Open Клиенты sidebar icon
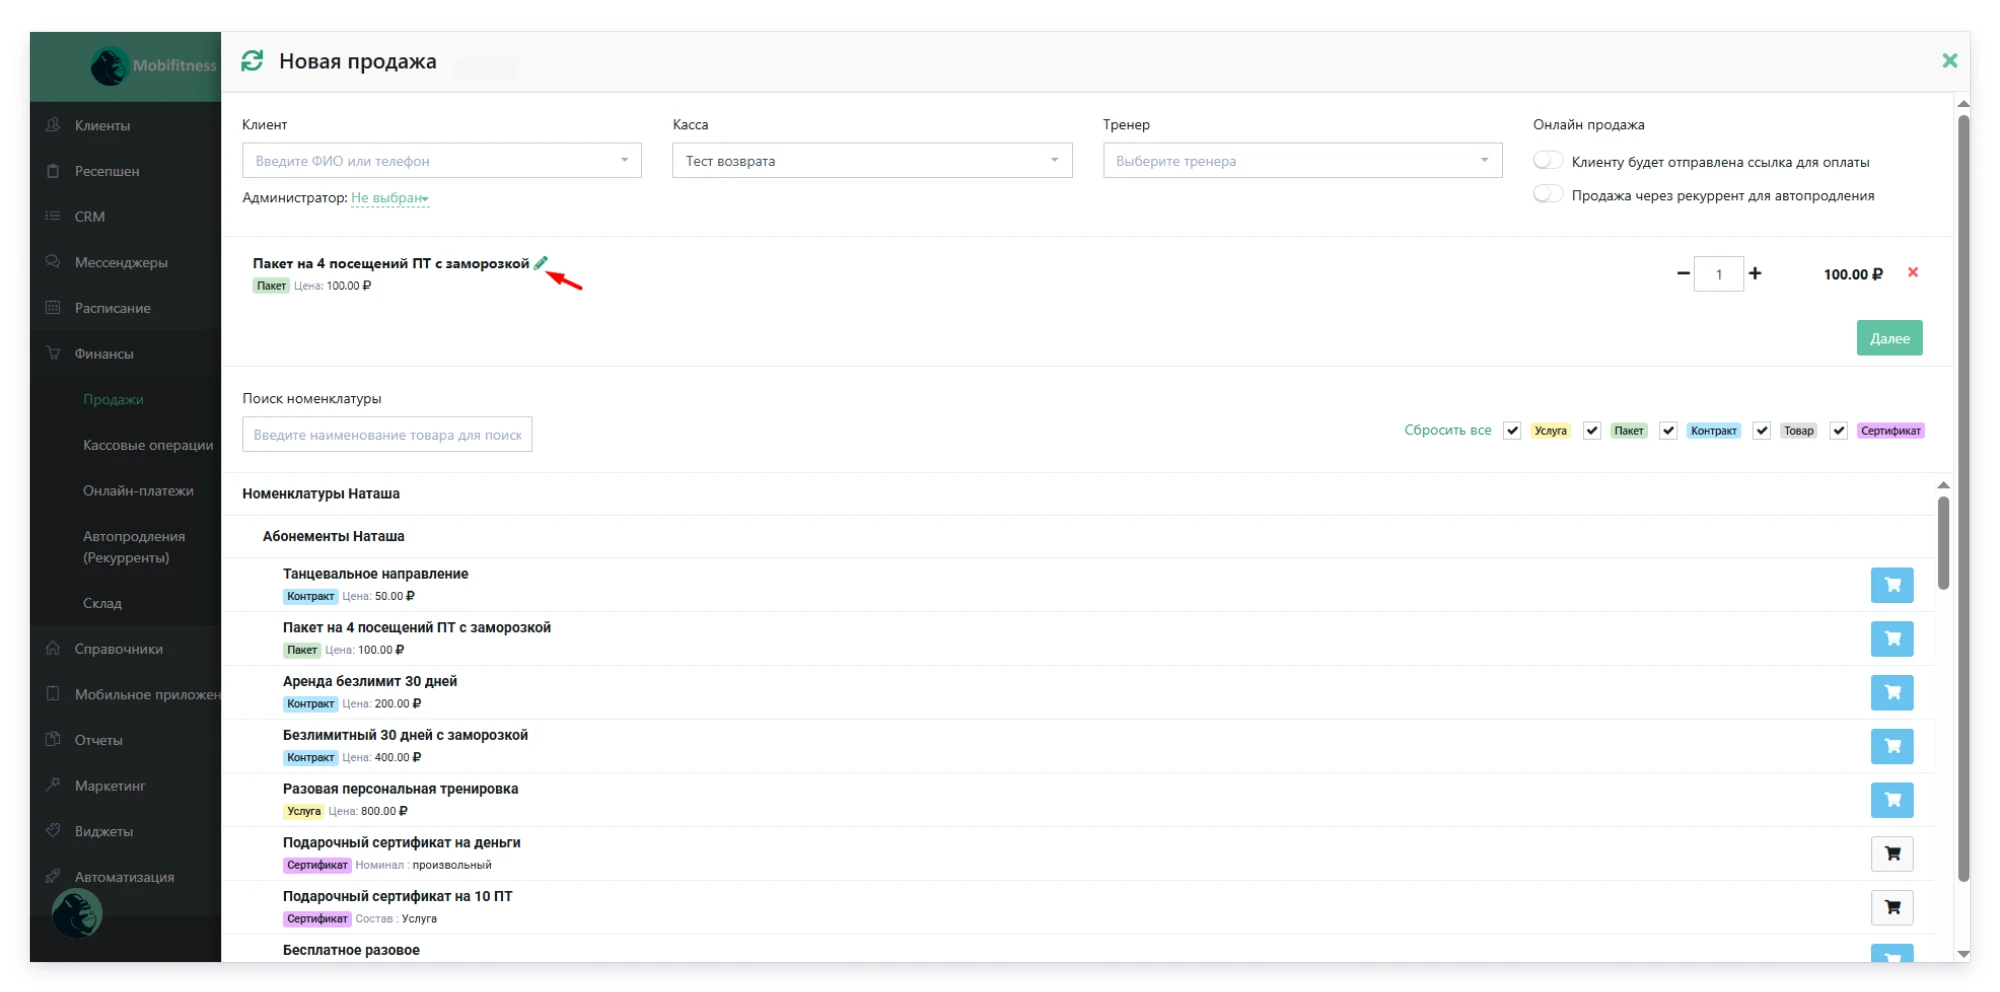The image size is (2000, 992). tap(53, 125)
